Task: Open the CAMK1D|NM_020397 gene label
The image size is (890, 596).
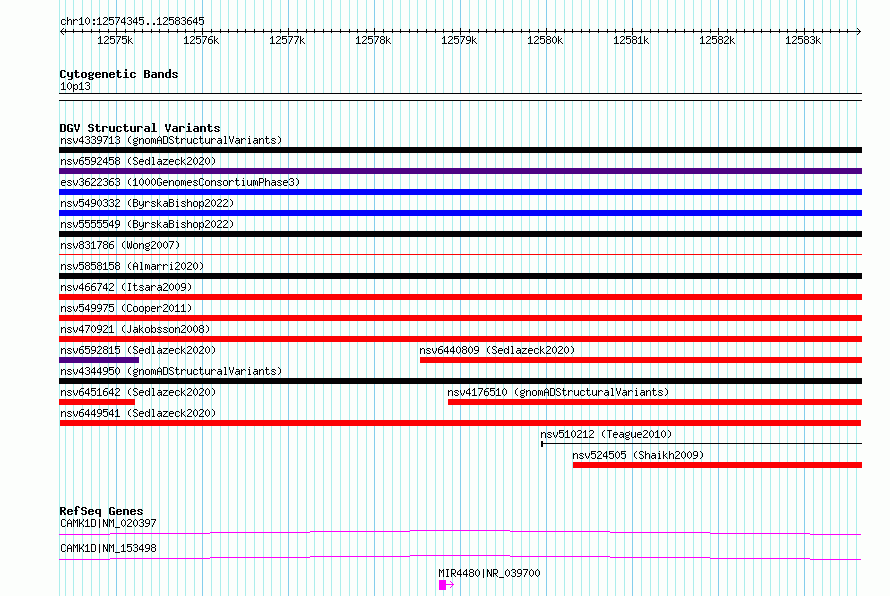Action: [108, 523]
